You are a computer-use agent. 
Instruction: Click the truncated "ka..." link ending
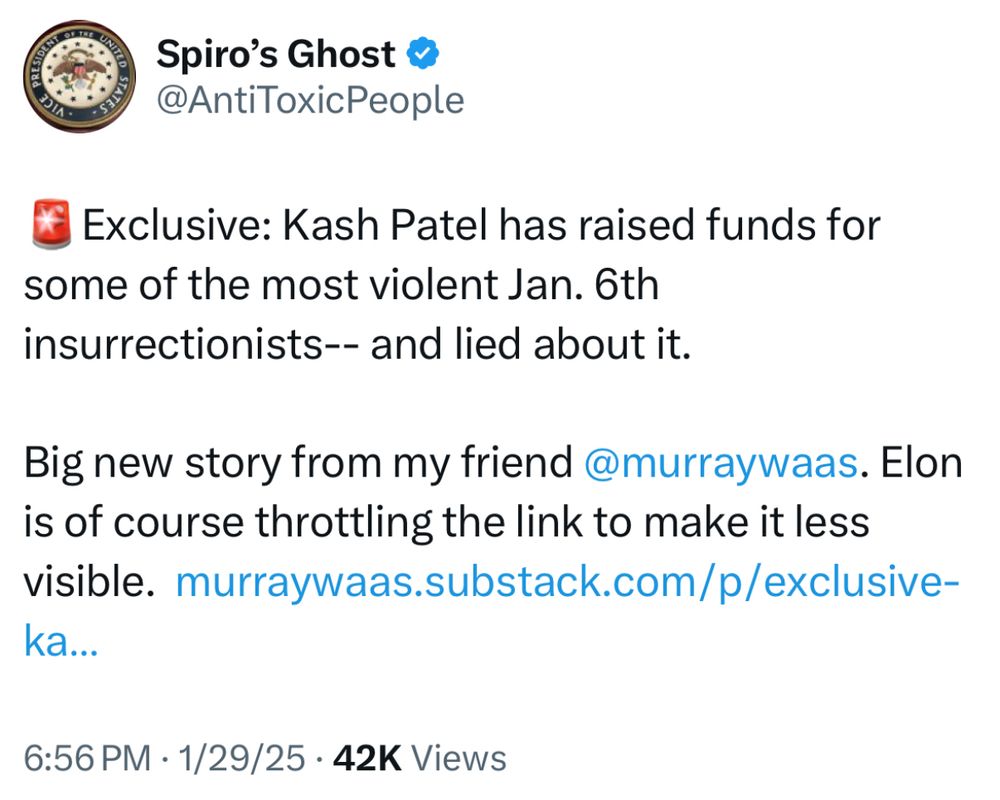61,641
